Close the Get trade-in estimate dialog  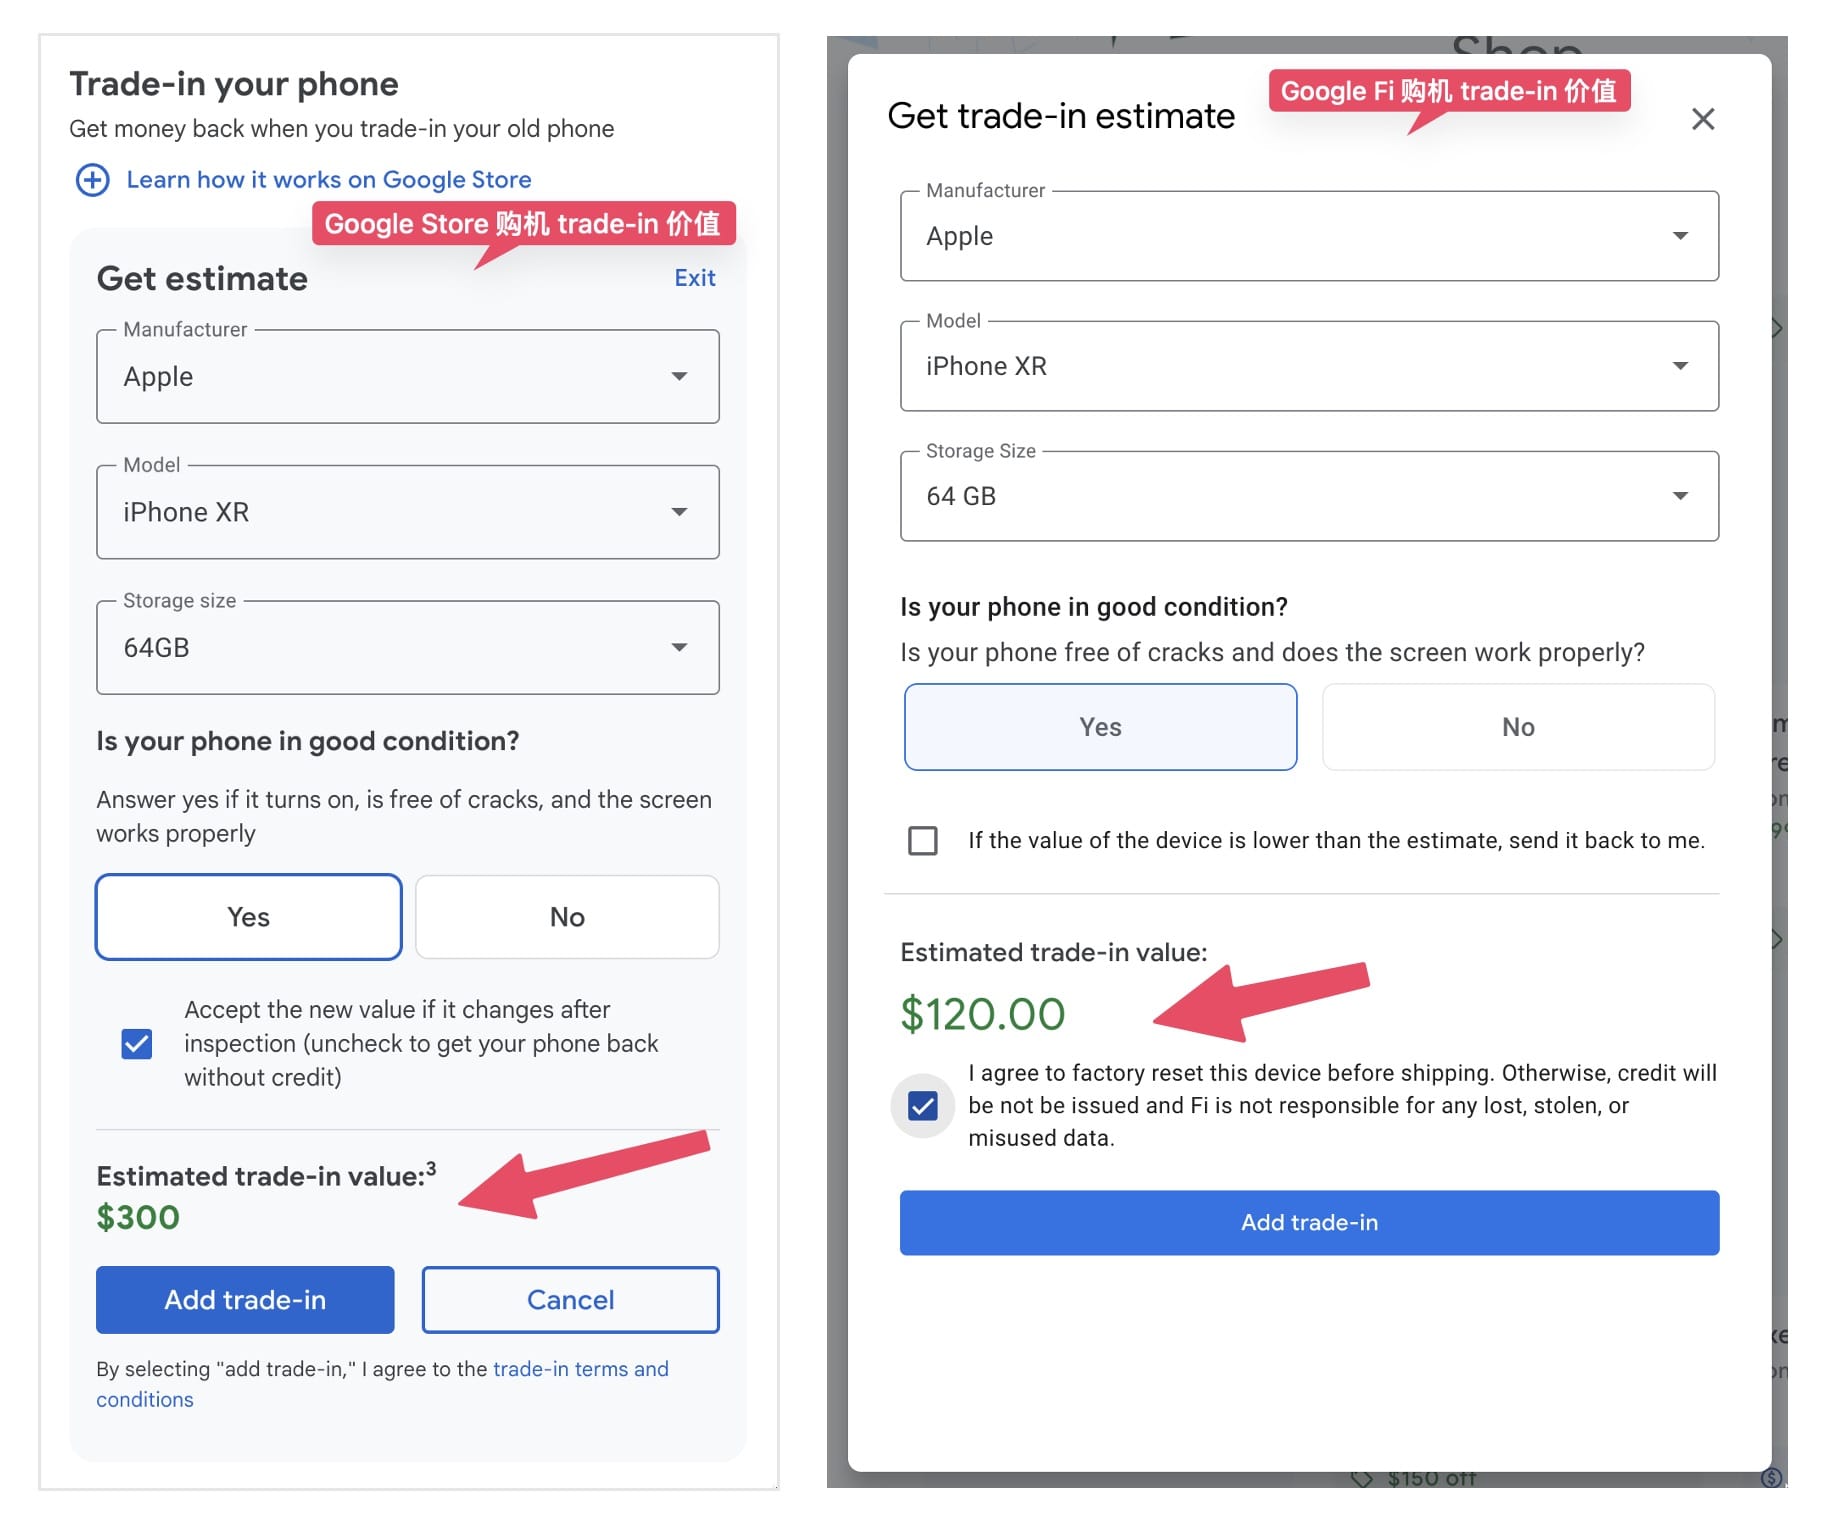(1702, 119)
